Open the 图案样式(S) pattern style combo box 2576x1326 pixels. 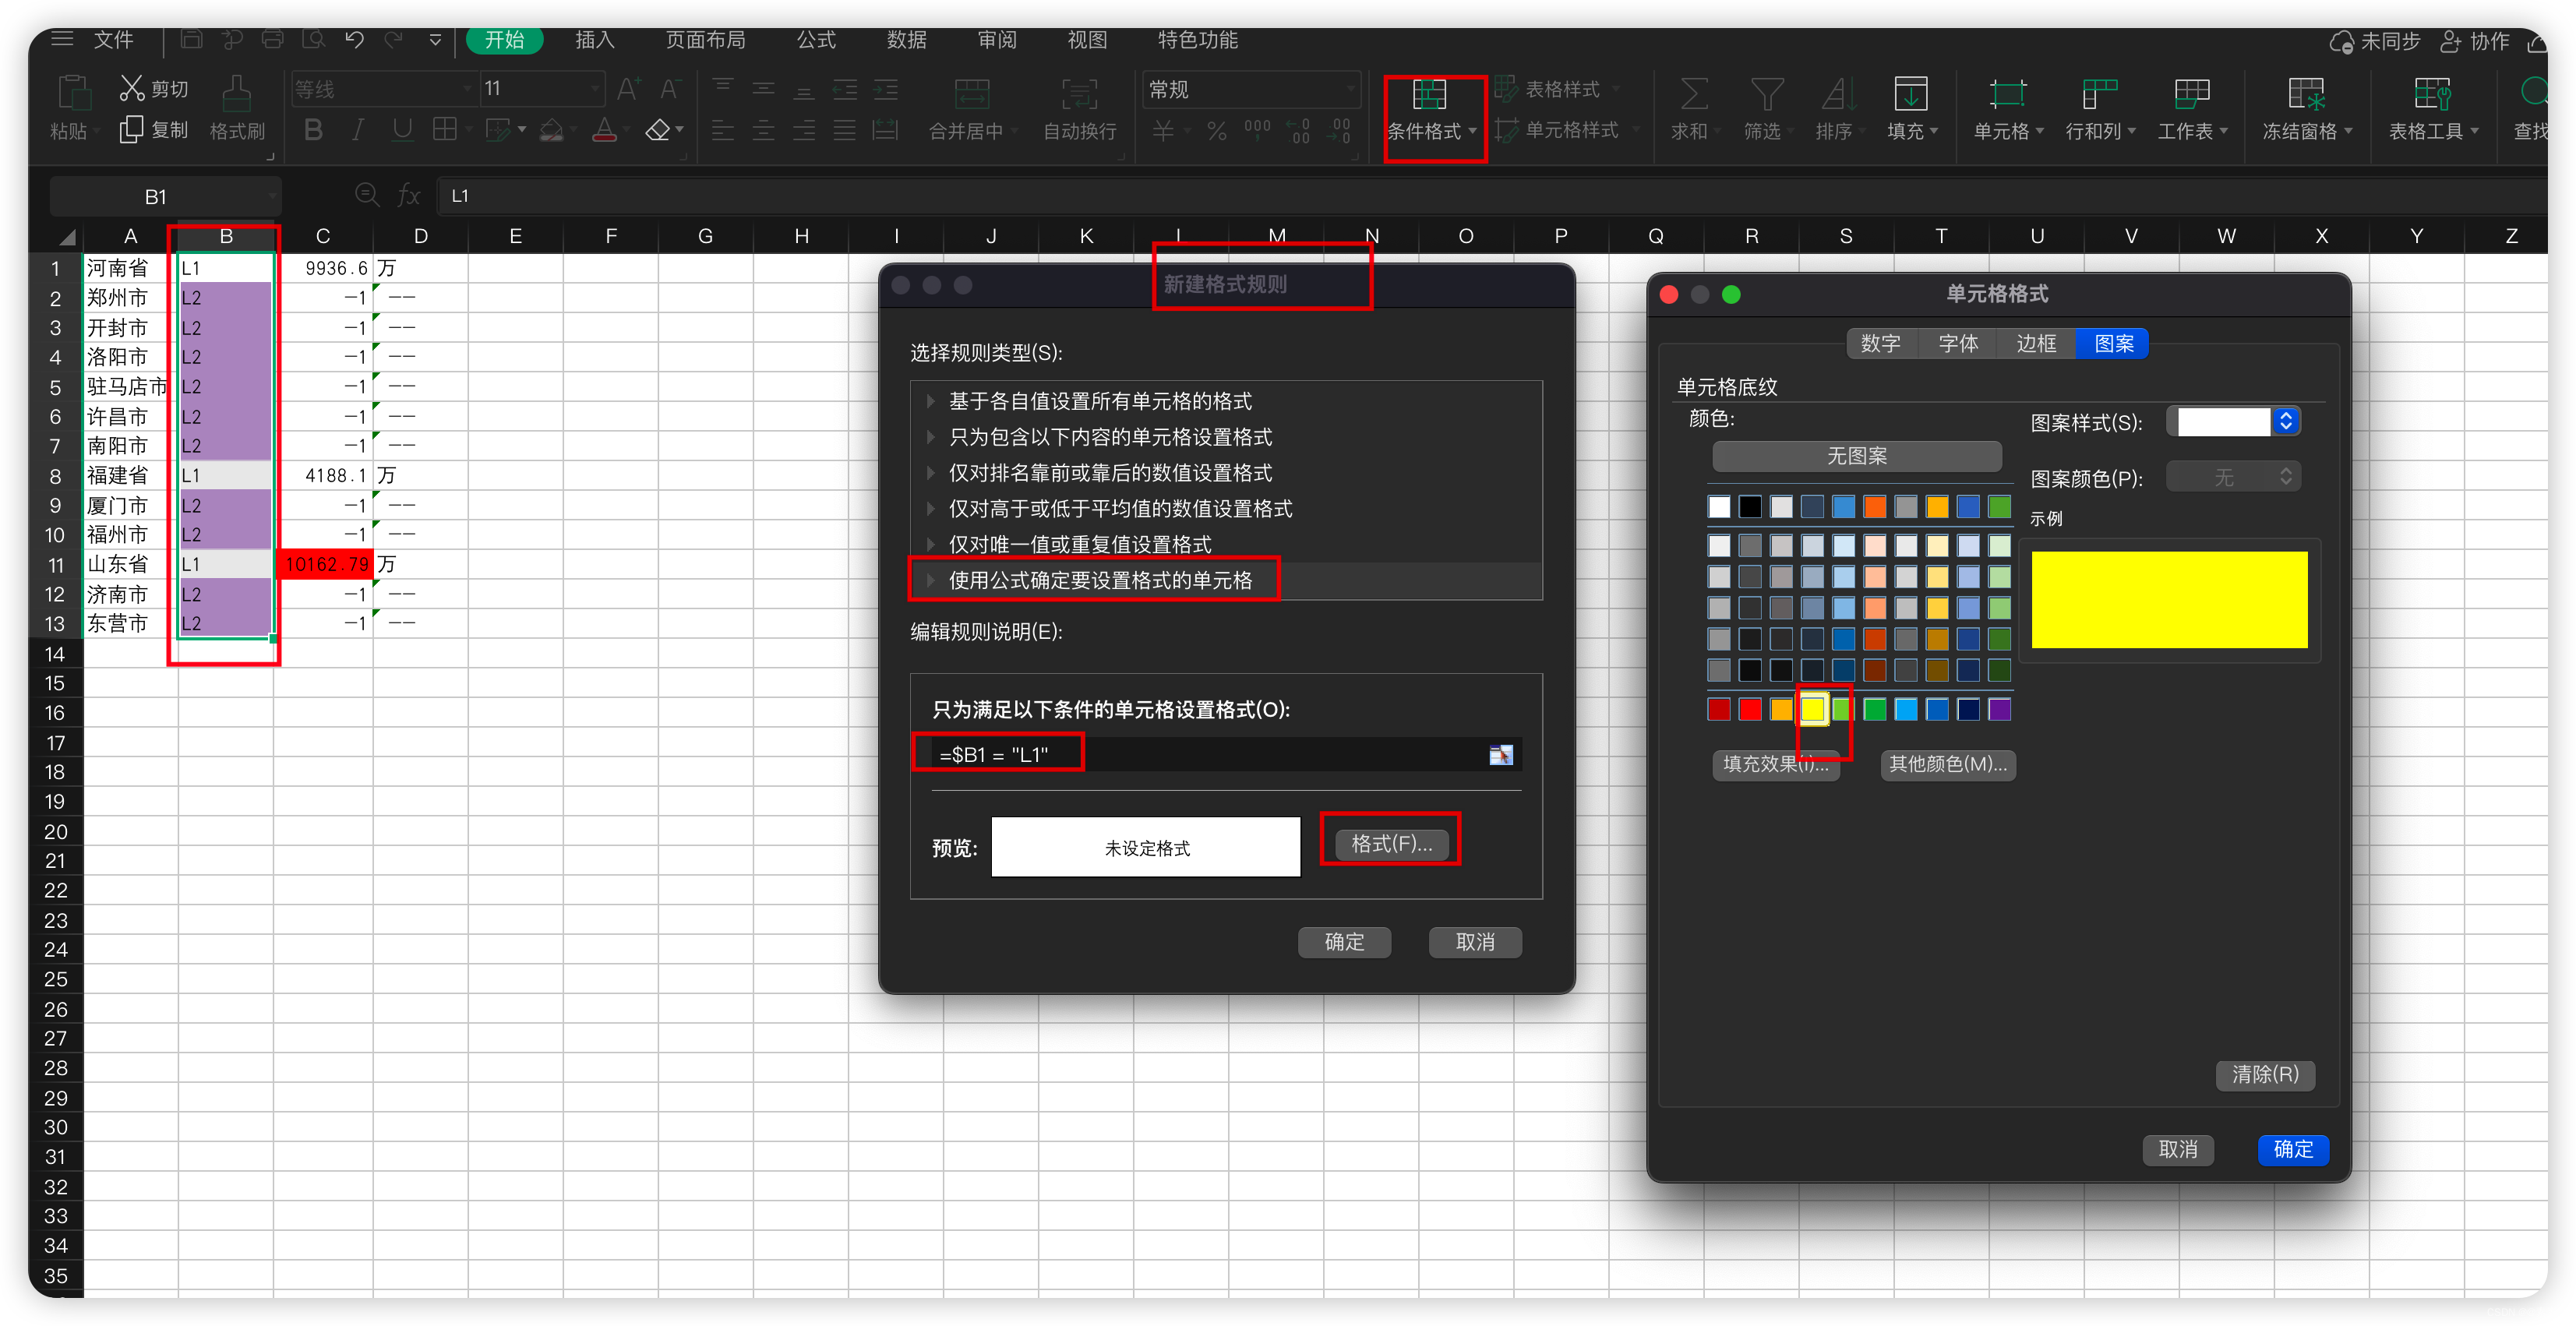click(x=2234, y=421)
